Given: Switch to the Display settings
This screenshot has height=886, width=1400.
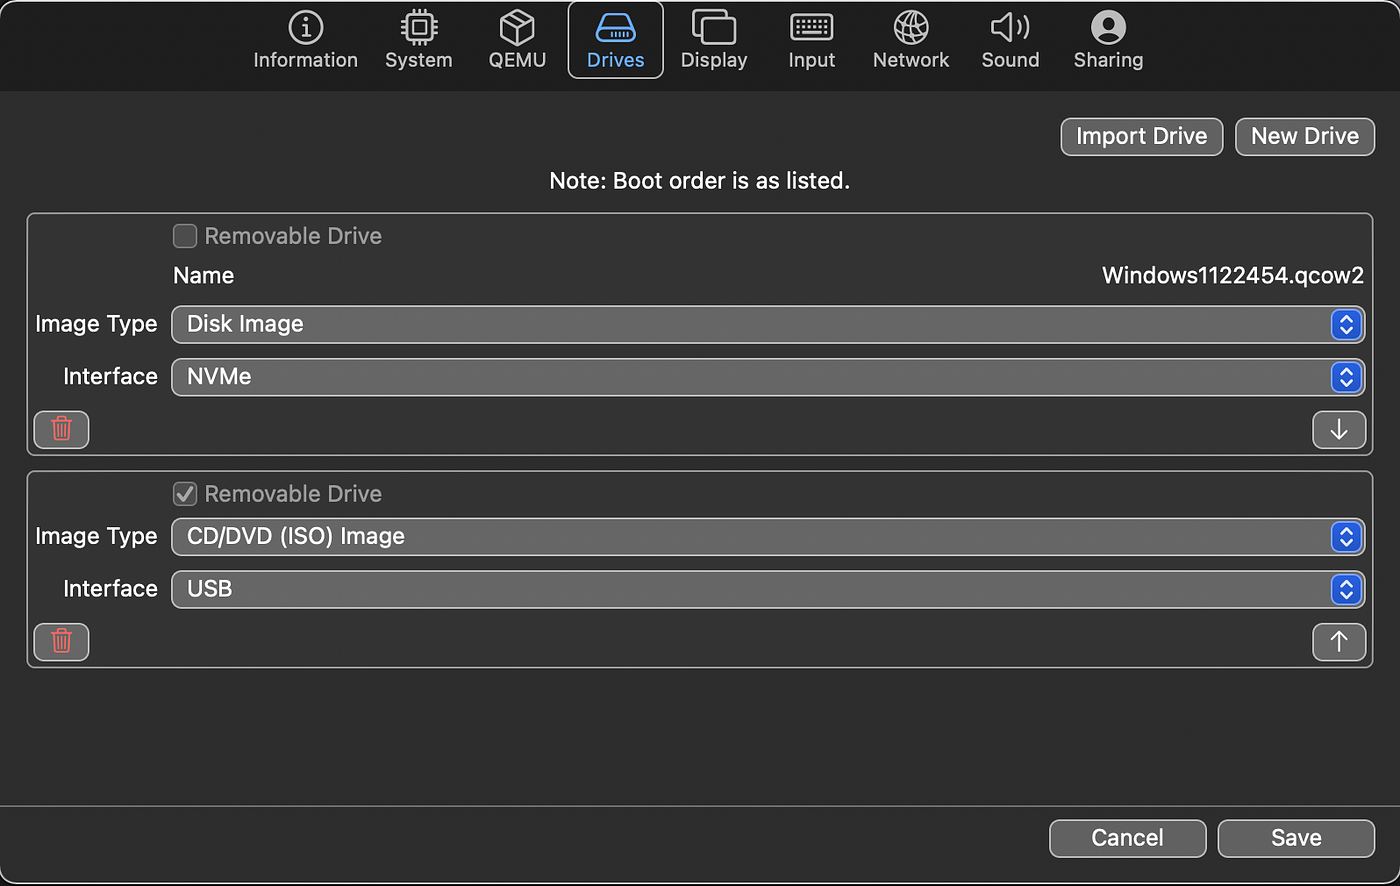Looking at the screenshot, I should [x=713, y=40].
